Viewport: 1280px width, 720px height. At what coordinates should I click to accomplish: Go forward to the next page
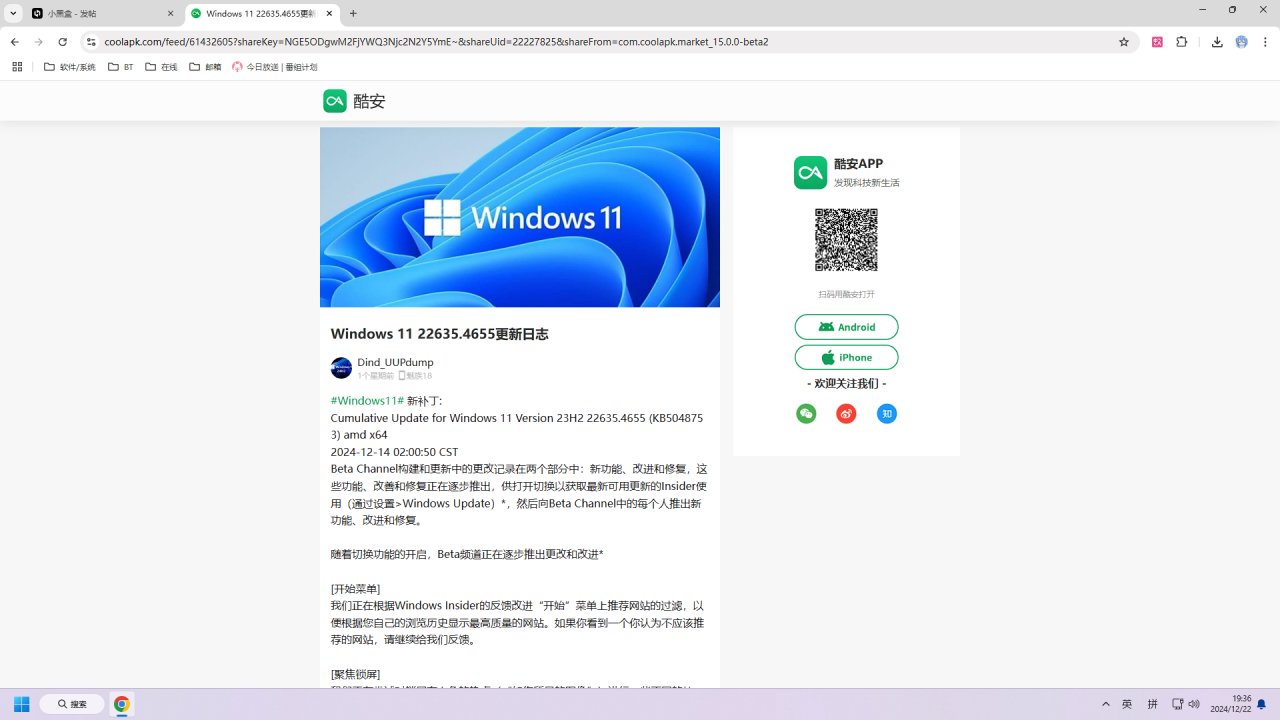tap(39, 42)
